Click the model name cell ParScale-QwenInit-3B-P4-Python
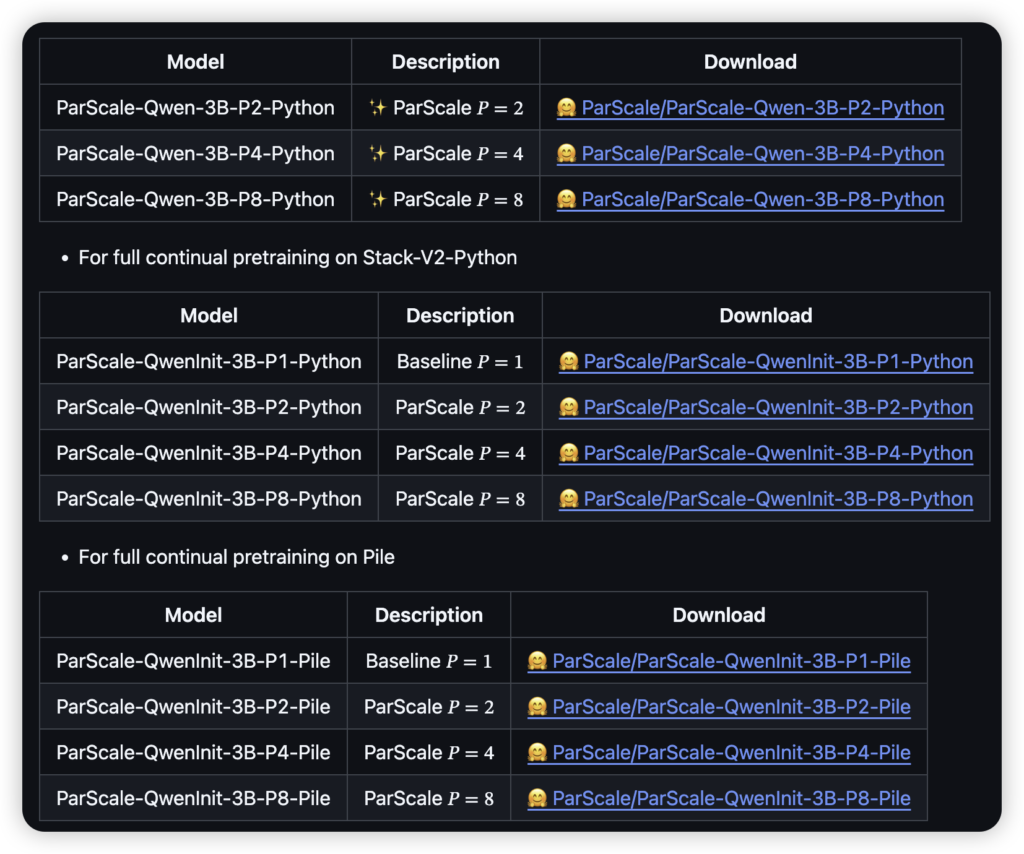This screenshot has width=1024, height=854. [x=209, y=453]
